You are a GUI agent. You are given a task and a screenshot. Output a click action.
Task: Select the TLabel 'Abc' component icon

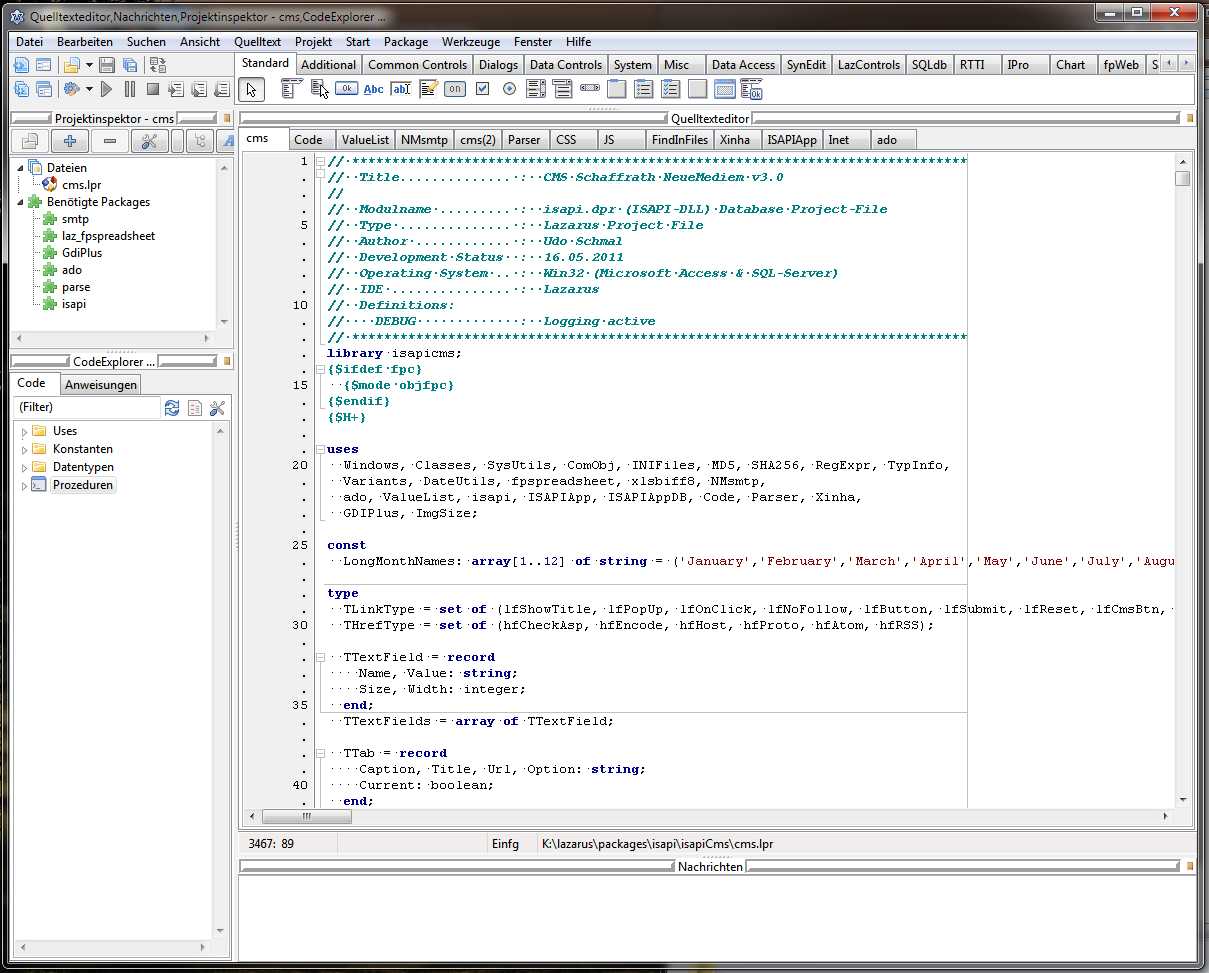374,89
